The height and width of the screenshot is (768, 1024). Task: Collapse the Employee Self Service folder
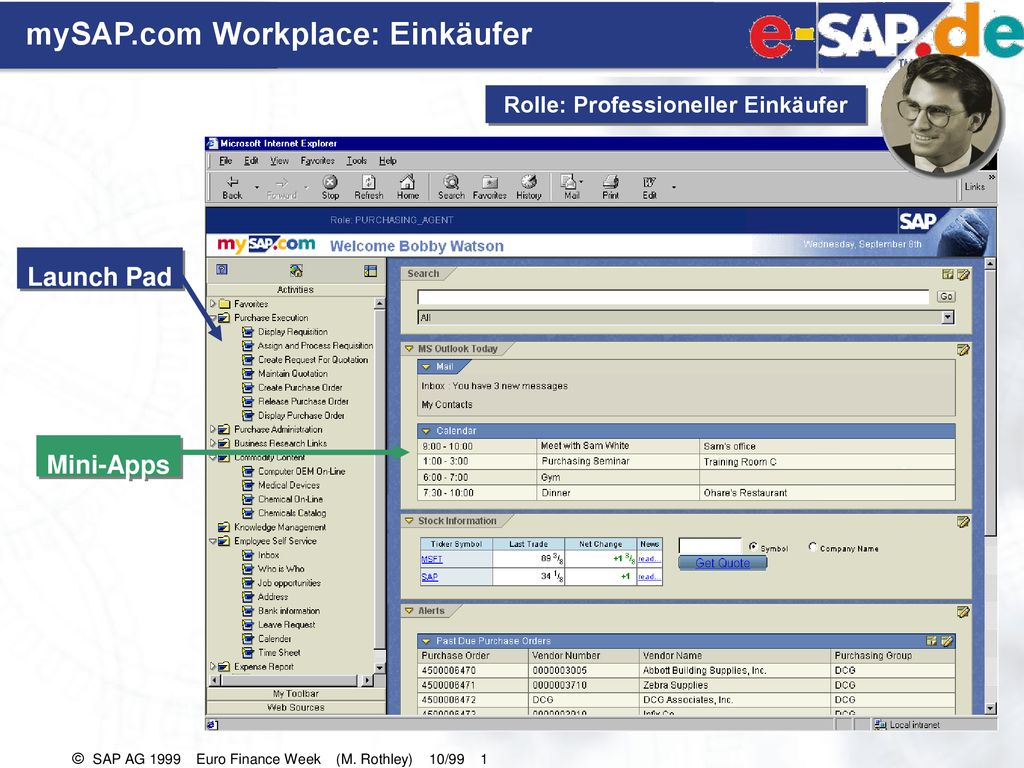click(x=213, y=541)
